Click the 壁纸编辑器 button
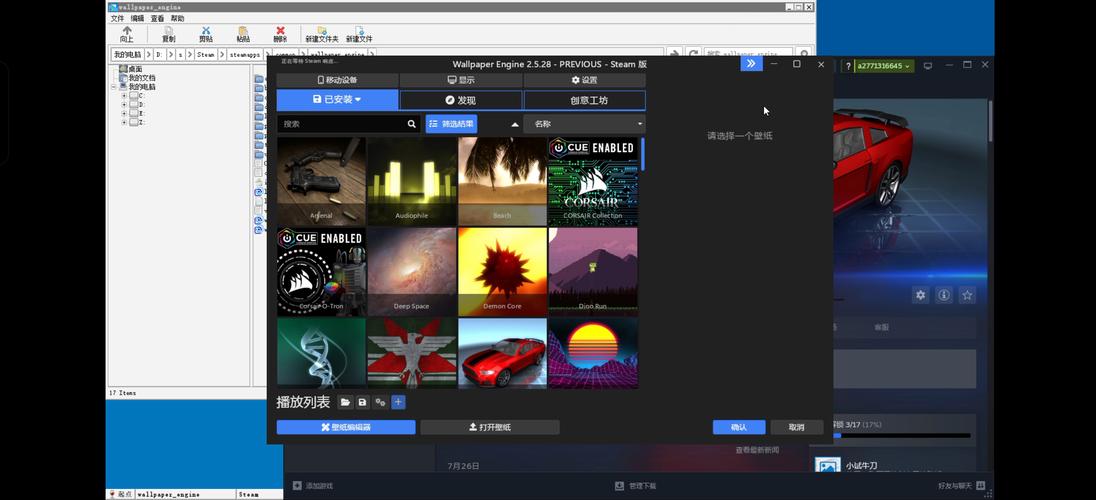Viewport: 1096px width, 500px height. 346,427
